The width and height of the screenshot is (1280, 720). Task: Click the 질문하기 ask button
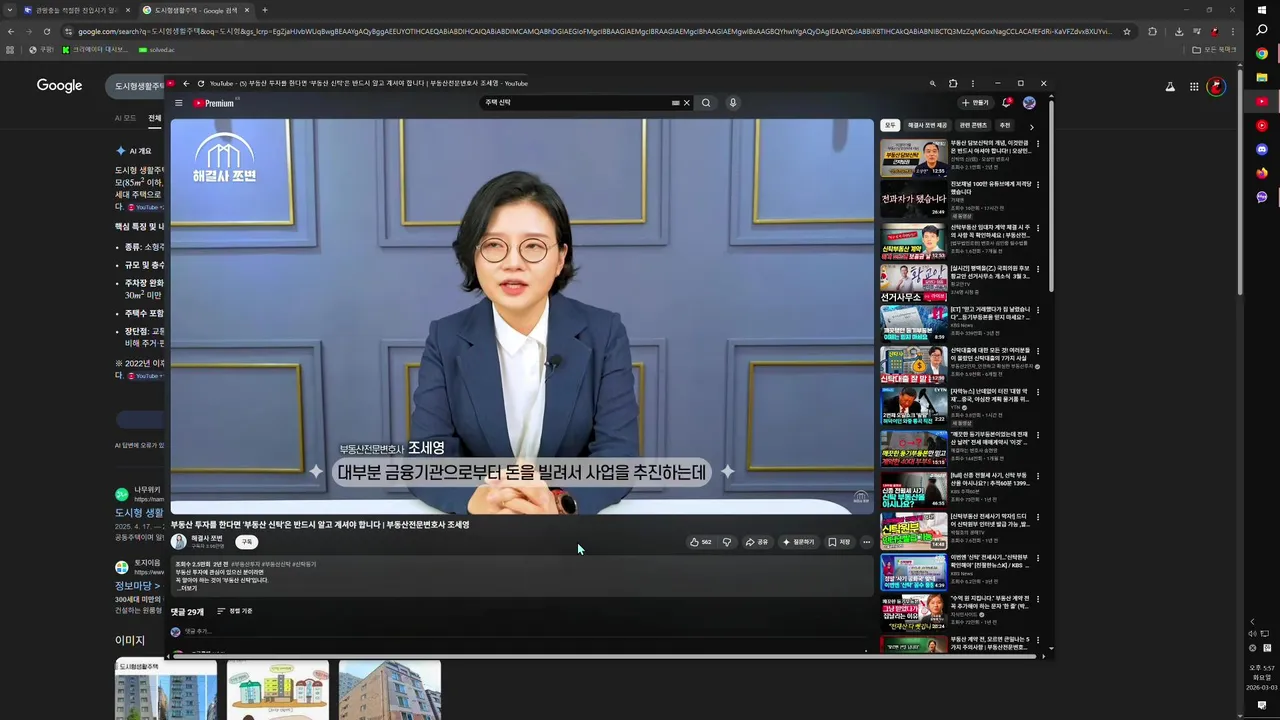tap(799, 542)
